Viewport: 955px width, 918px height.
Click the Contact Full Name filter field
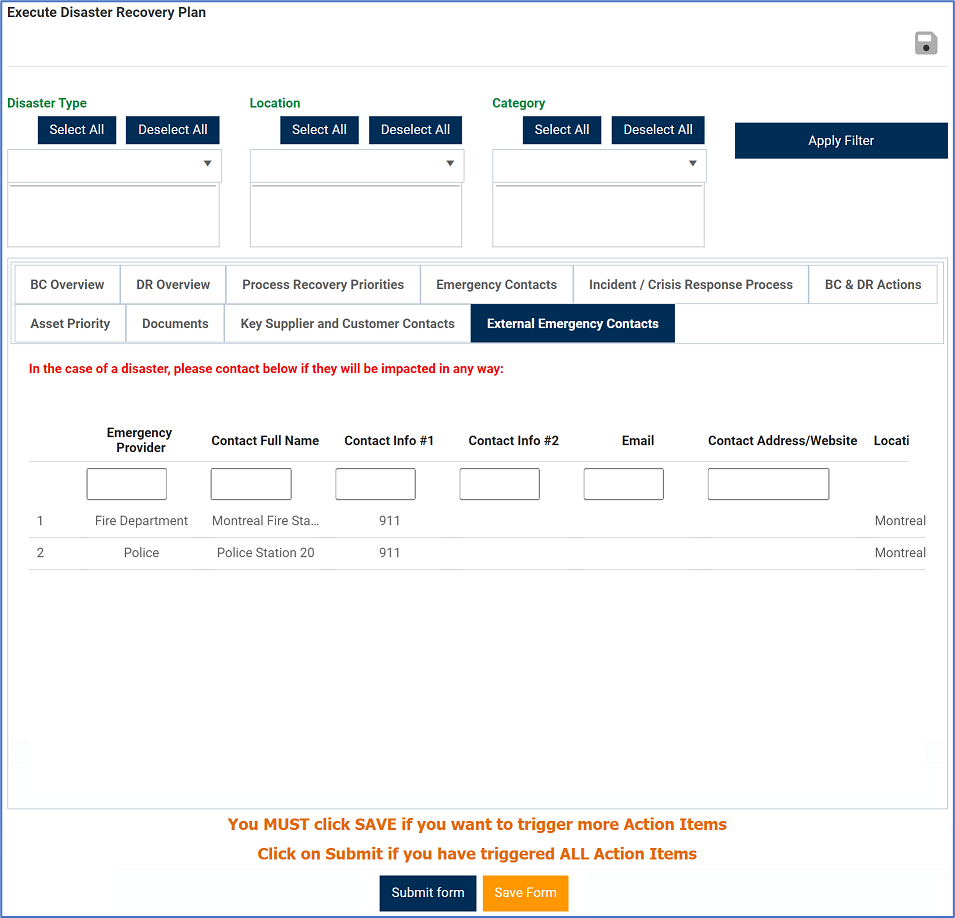tap(251, 484)
